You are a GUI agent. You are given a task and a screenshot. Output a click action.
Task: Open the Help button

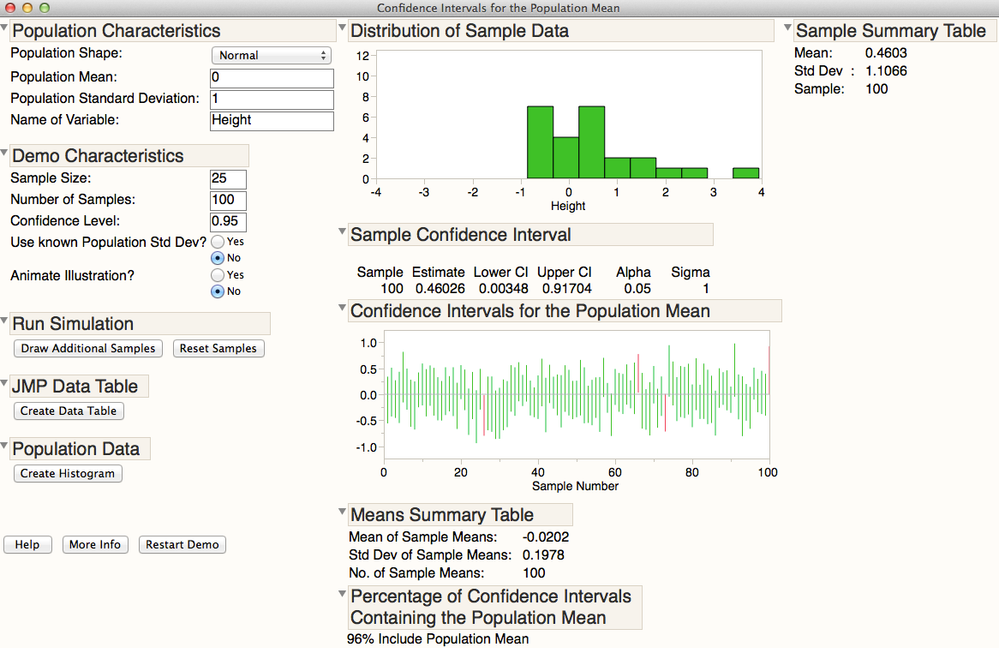coord(27,545)
